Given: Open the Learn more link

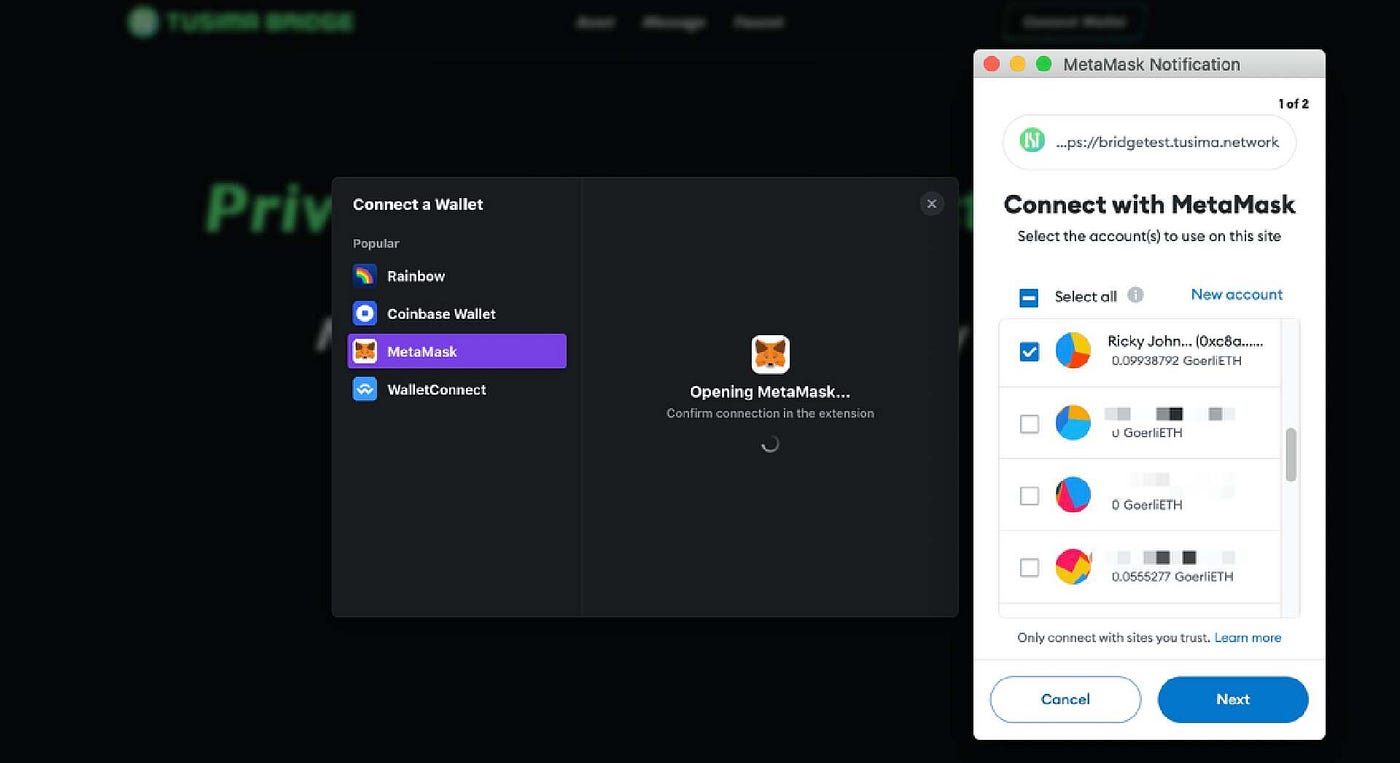Looking at the screenshot, I should tap(1247, 638).
